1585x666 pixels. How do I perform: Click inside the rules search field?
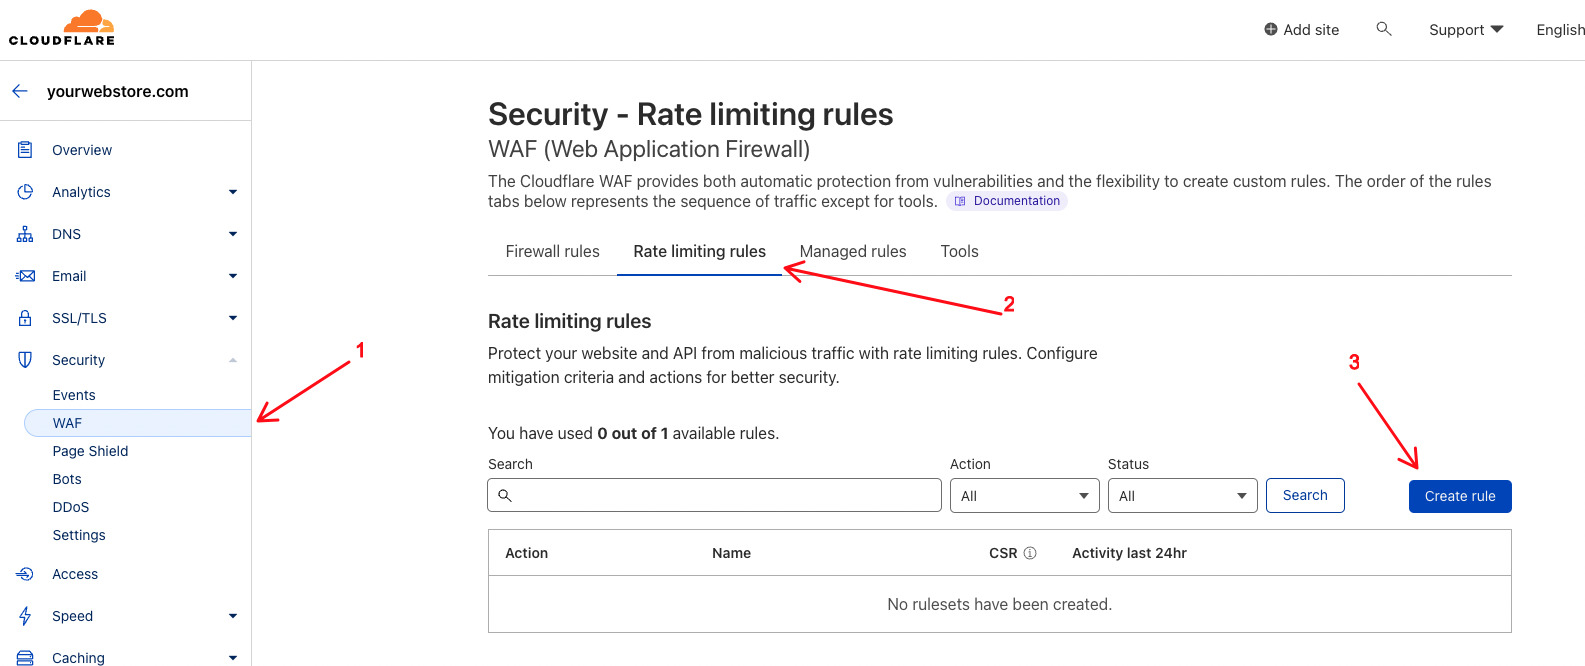713,495
